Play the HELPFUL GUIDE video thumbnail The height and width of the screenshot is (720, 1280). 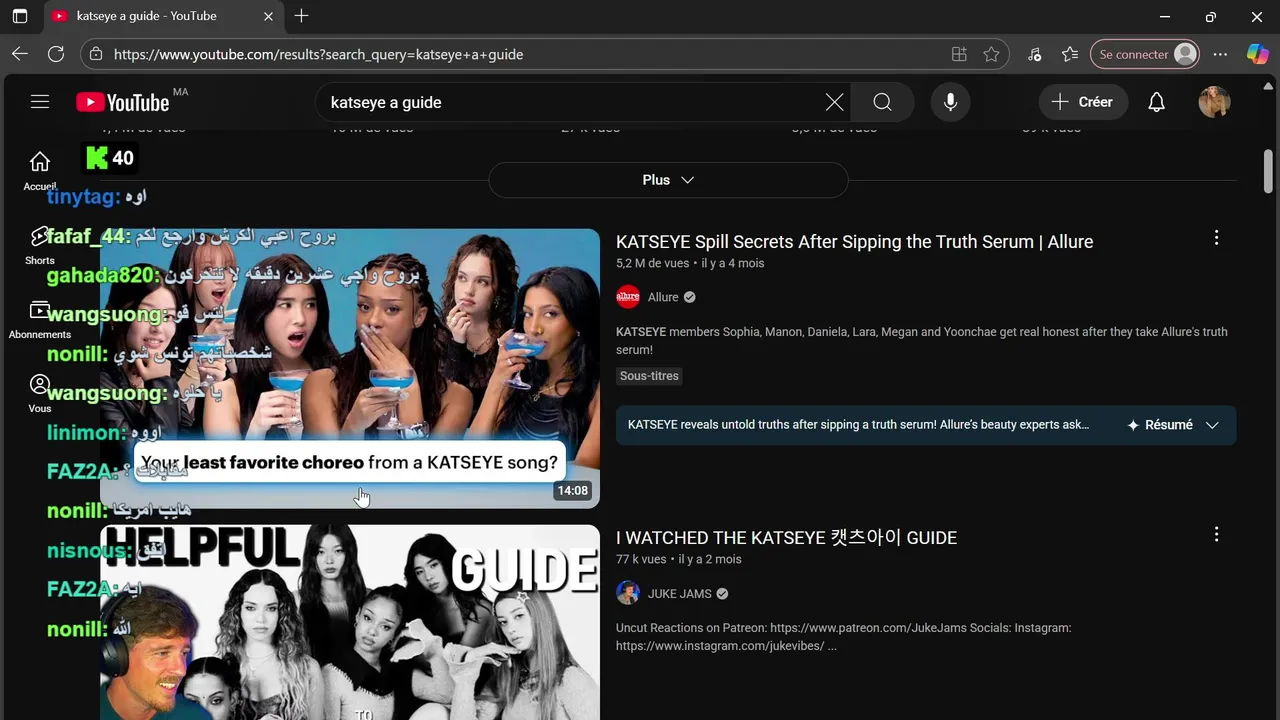click(x=350, y=622)
